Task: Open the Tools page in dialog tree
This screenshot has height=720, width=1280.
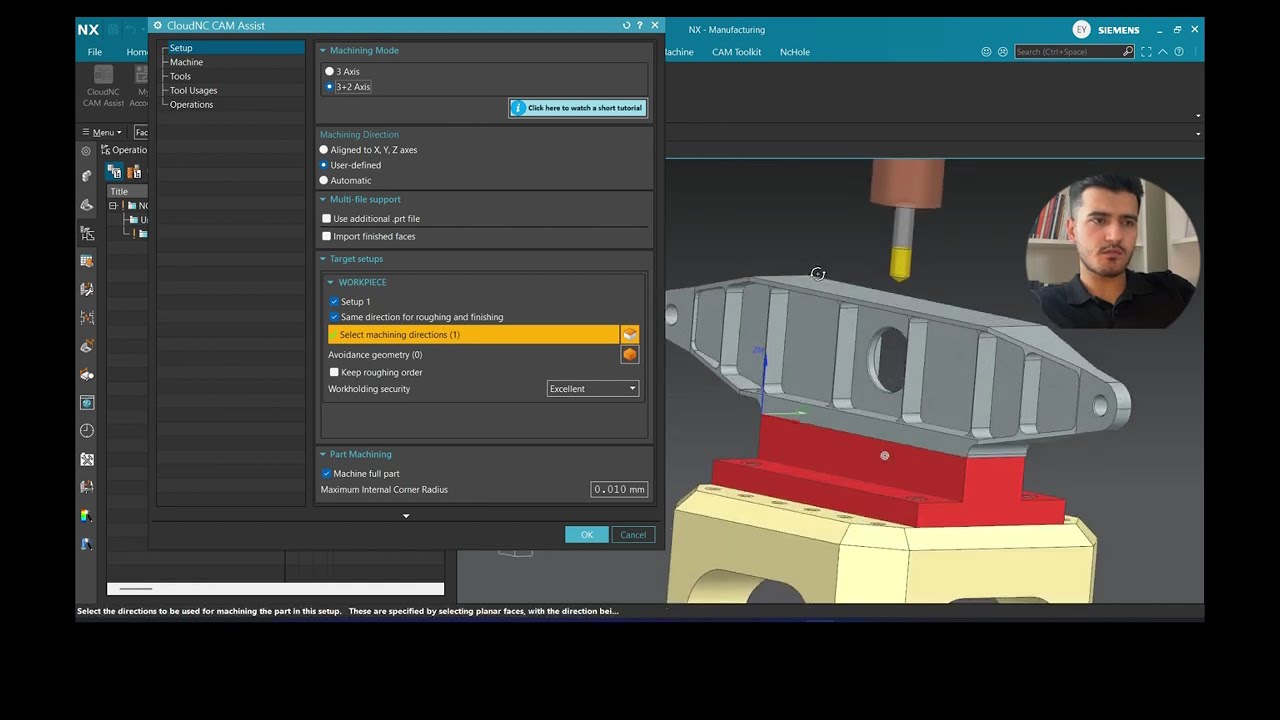Action: 180,76
